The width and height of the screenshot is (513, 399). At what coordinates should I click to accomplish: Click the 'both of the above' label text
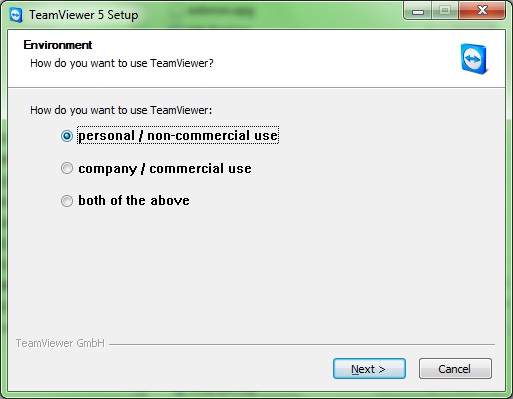click(134, 201)
